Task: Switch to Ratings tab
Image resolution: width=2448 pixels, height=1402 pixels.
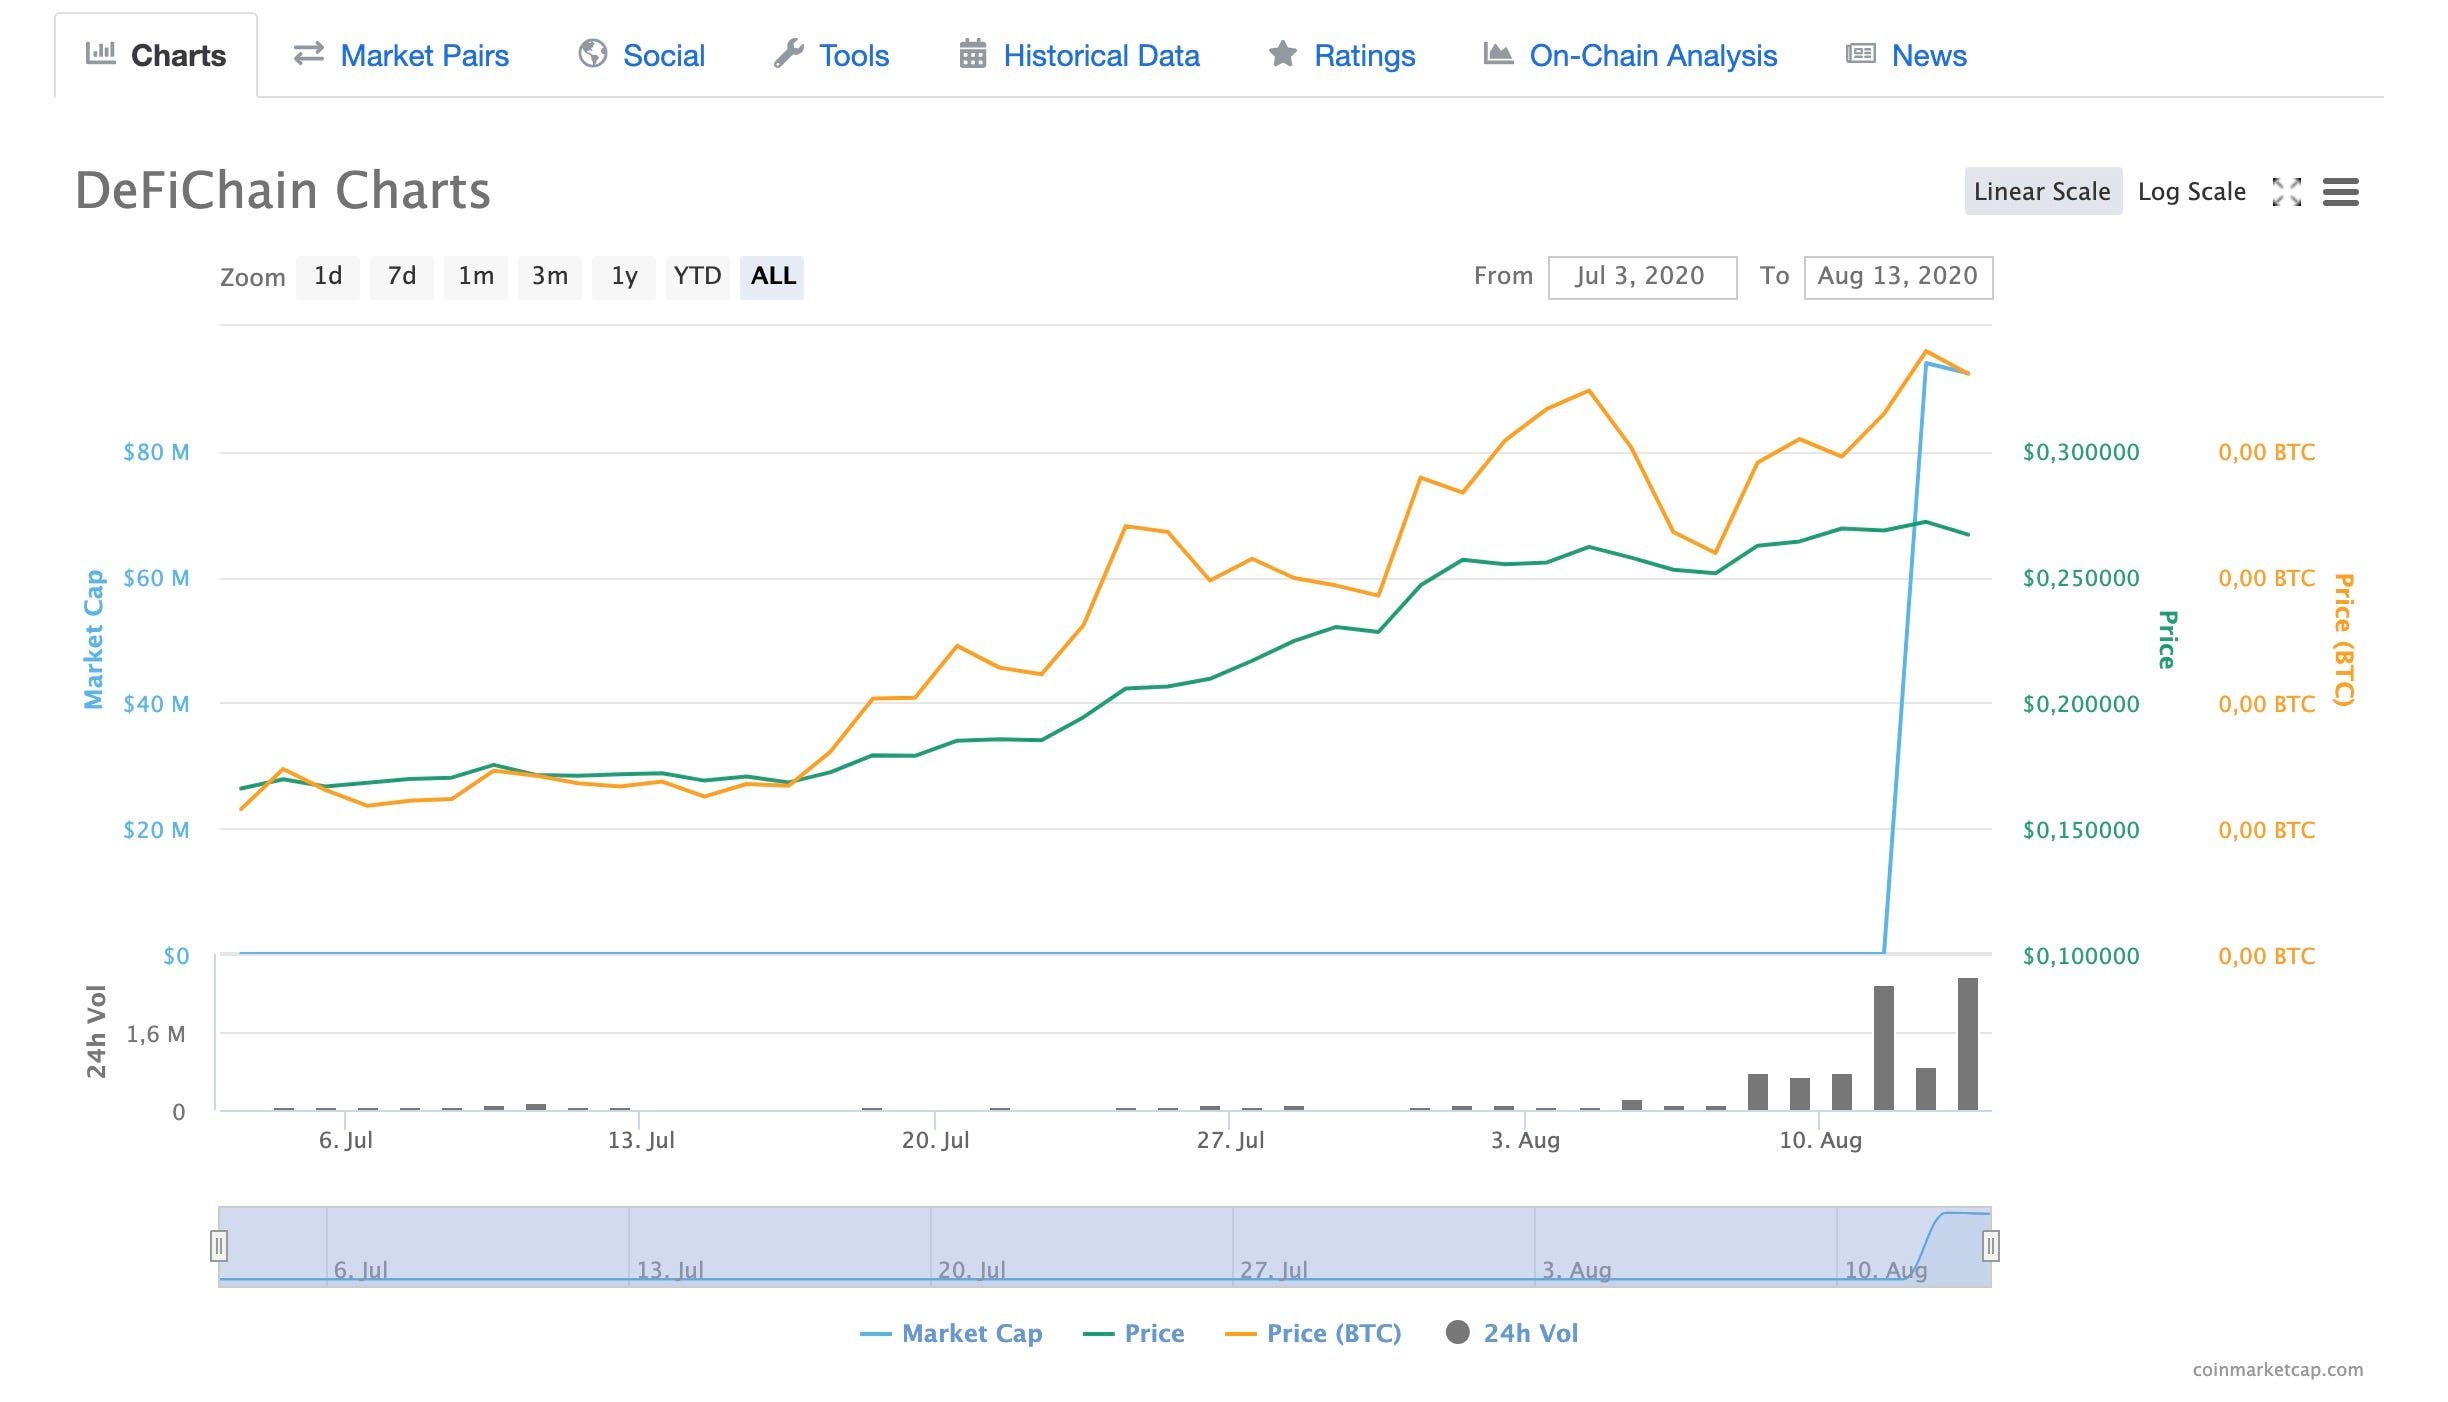Action: [1341, 55]
